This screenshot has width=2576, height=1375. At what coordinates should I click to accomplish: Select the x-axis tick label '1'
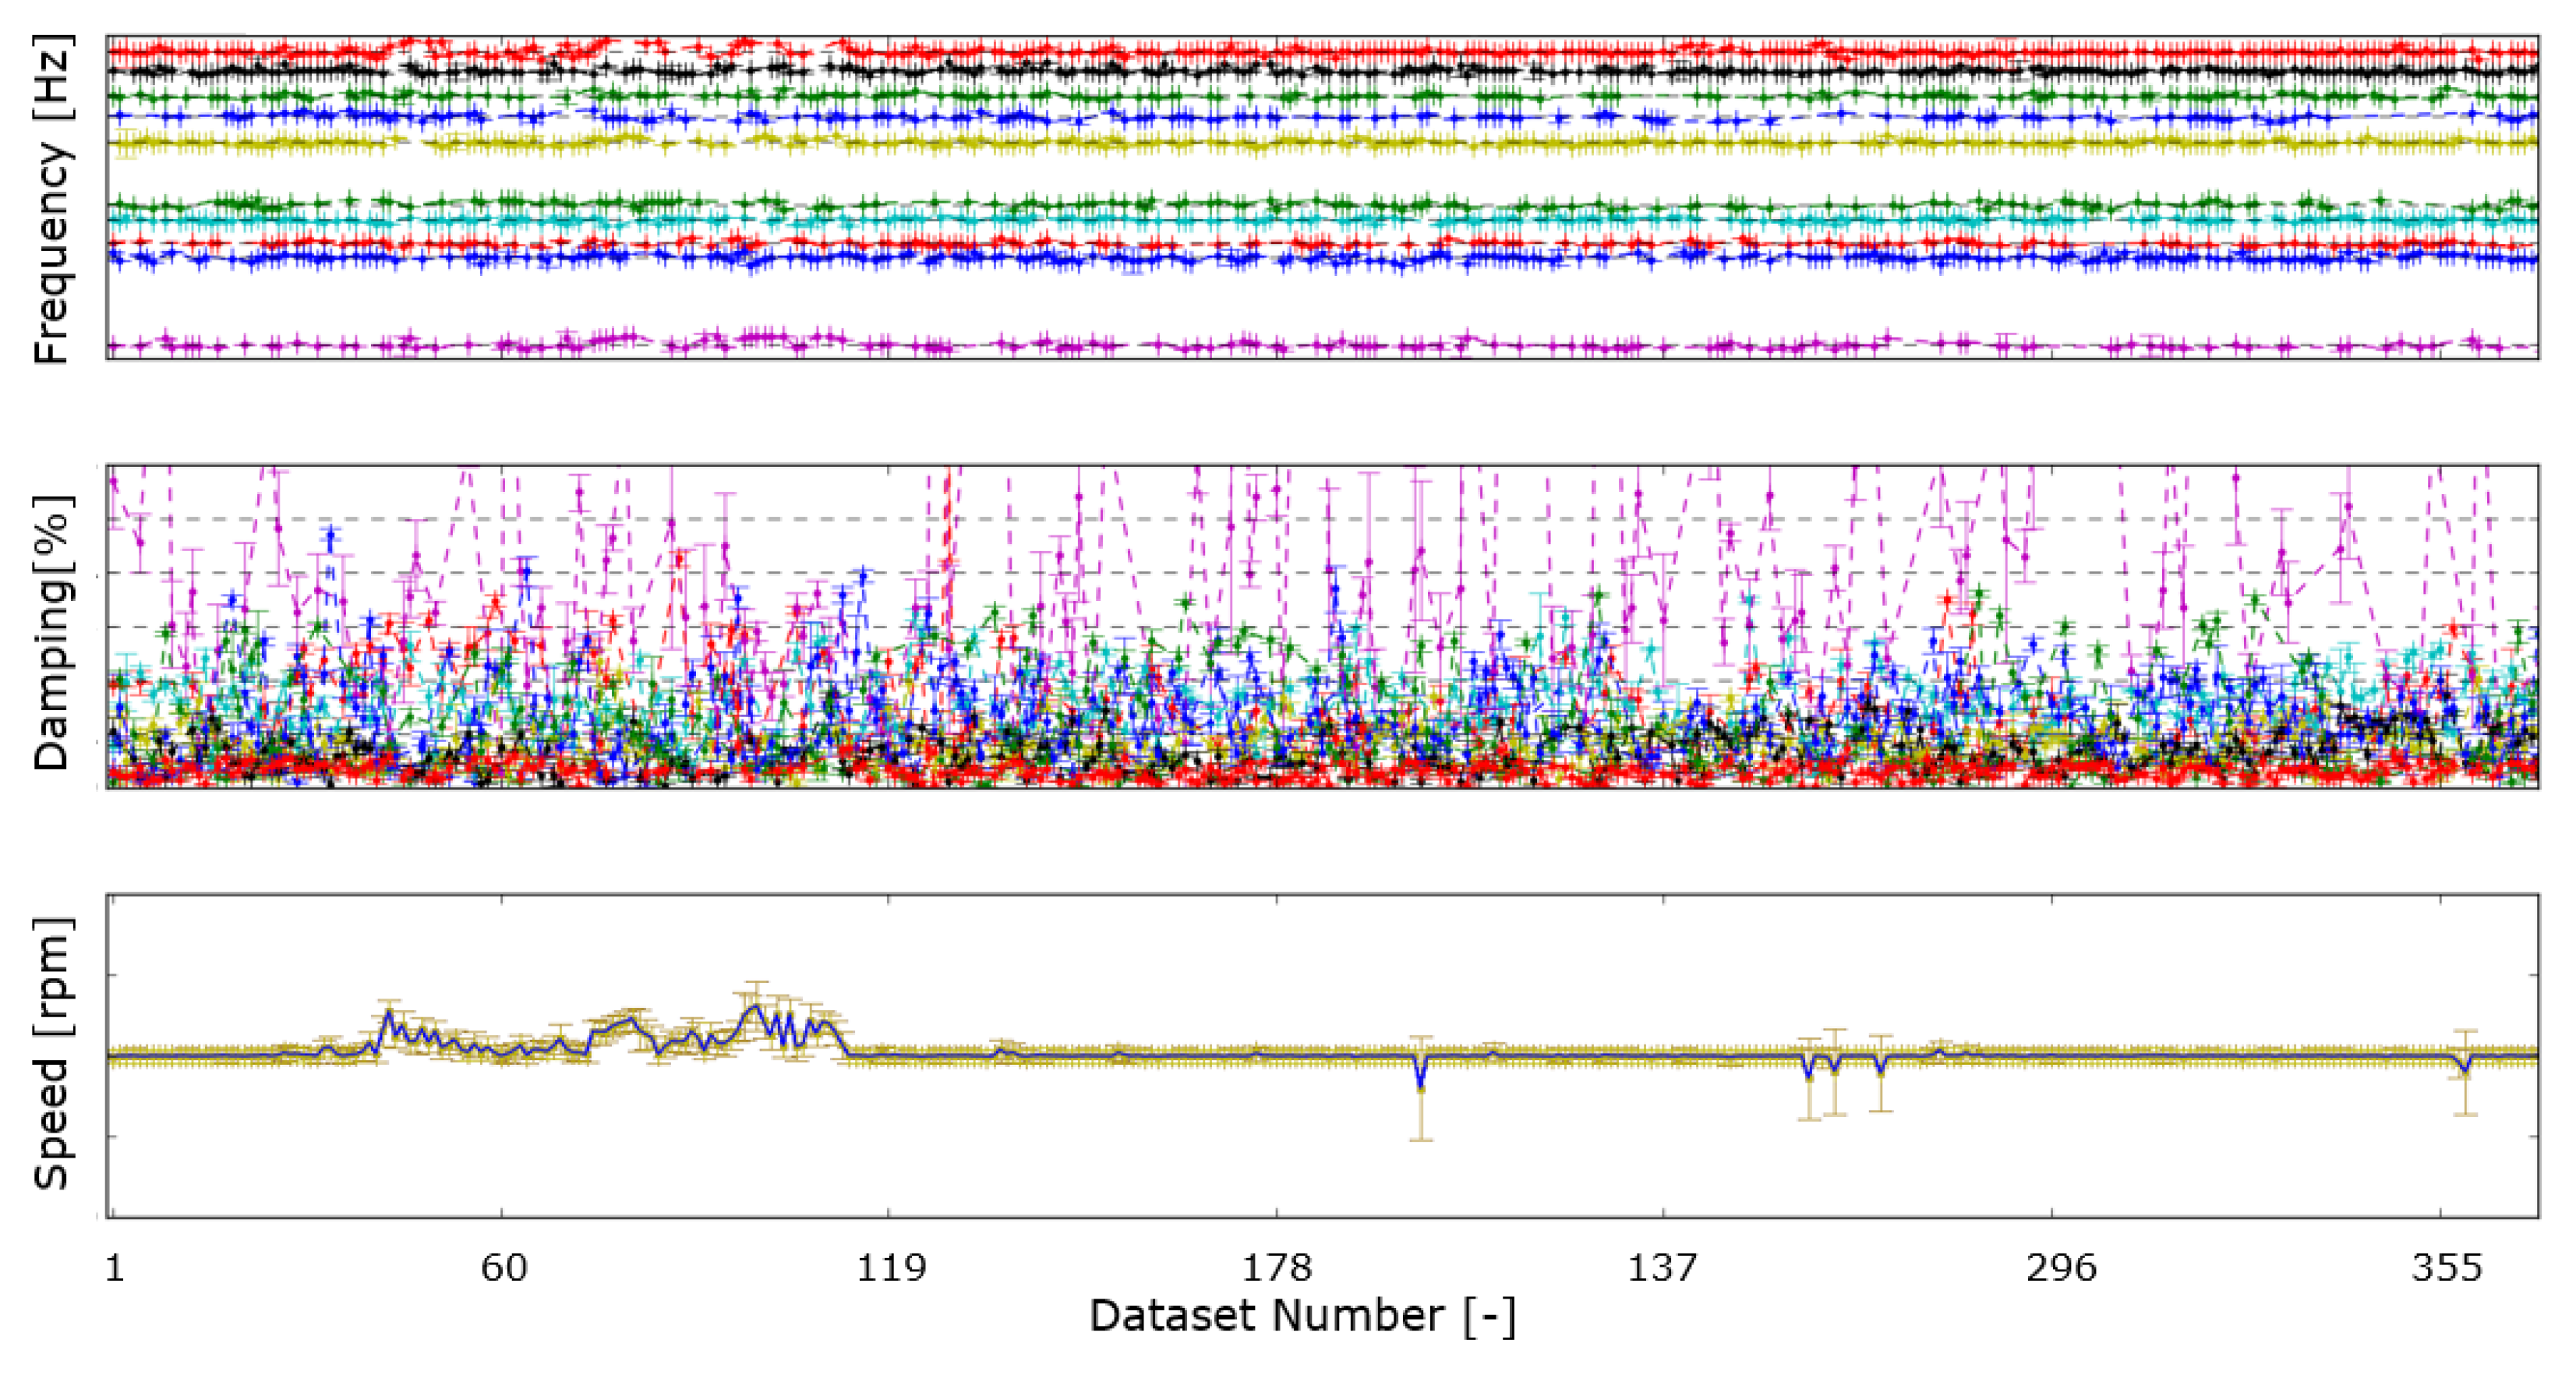pyautogui.click(x=115, y=1268)
